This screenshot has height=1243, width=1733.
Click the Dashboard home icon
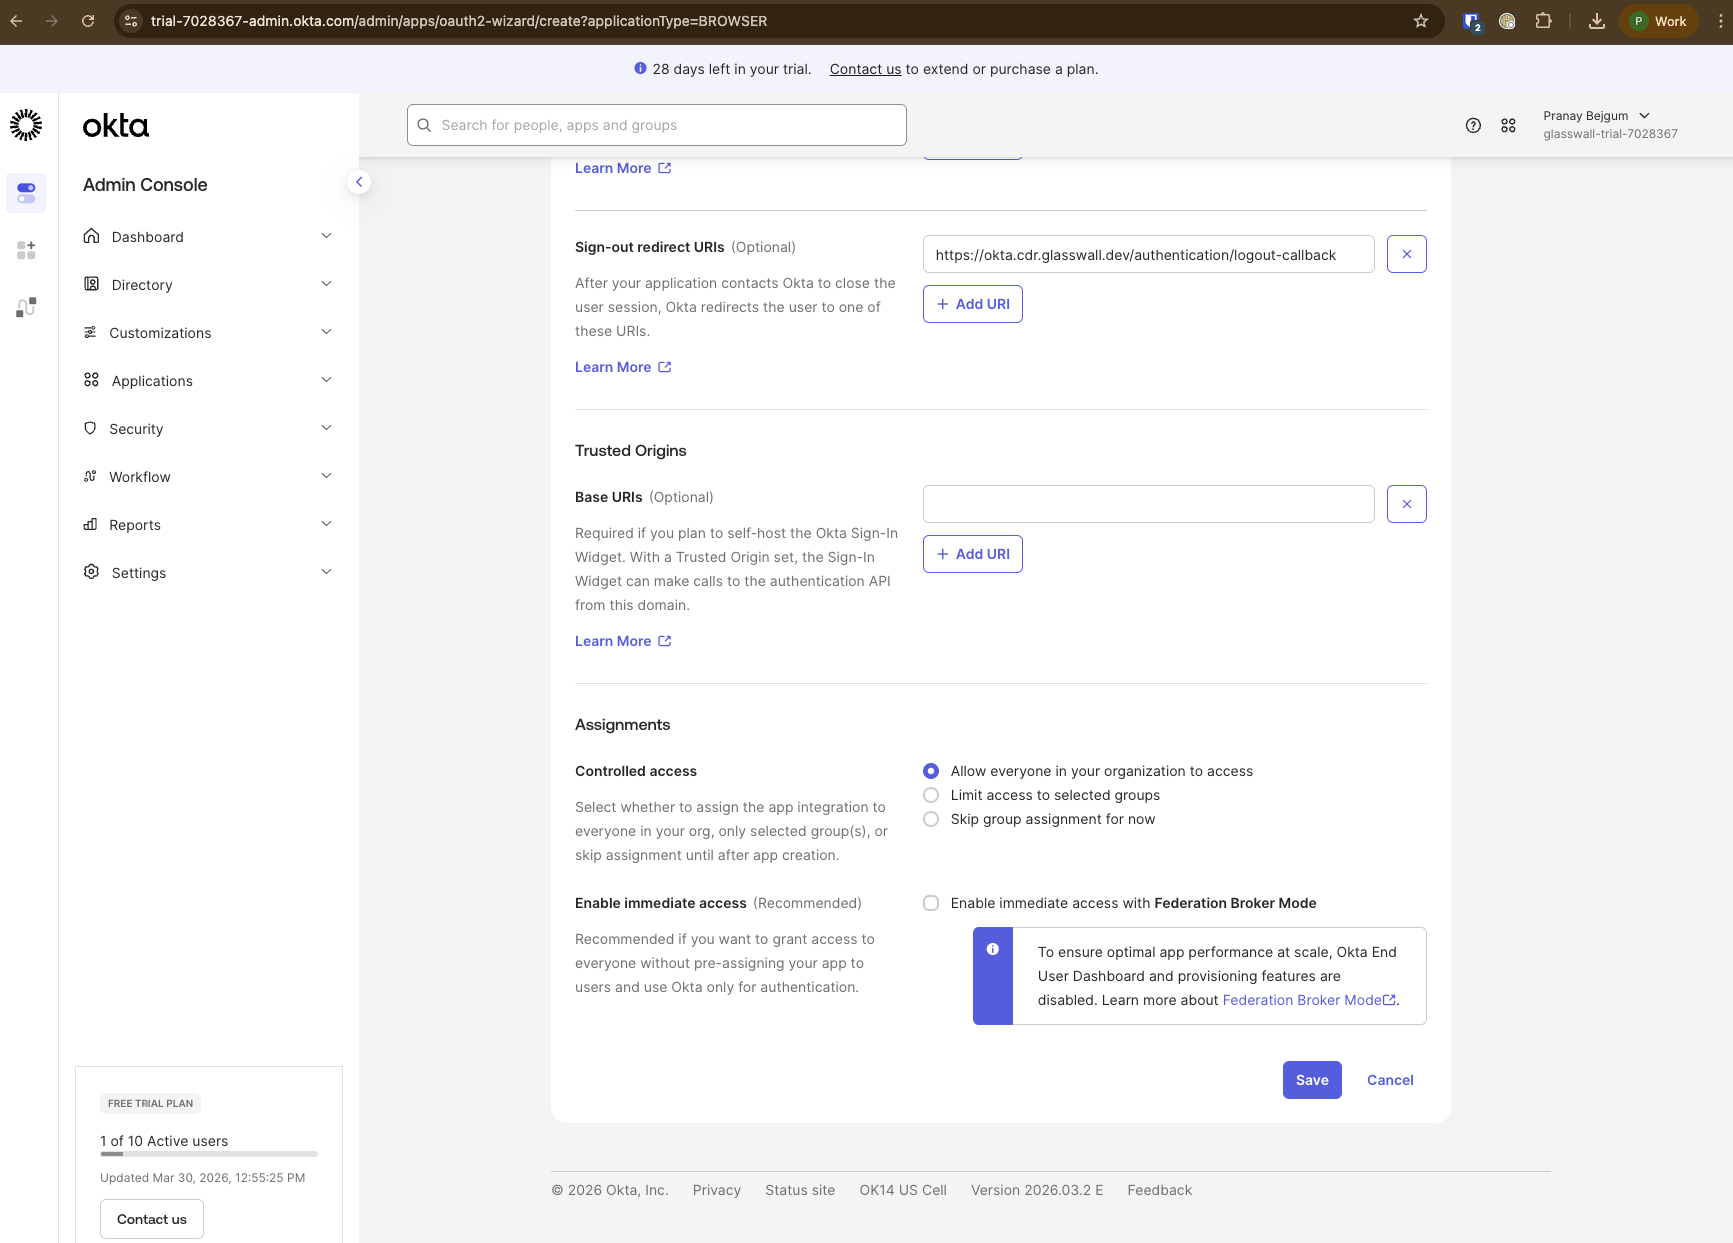91,236
